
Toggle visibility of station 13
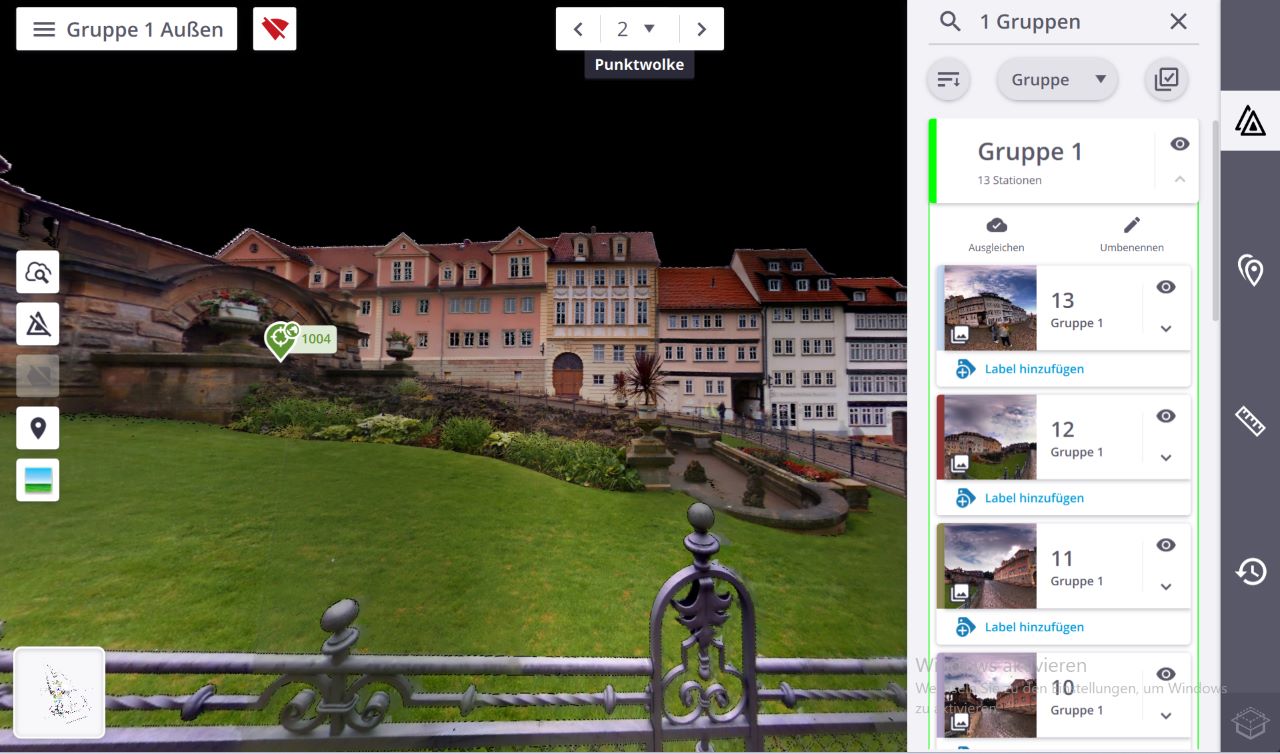pyautogui.click(x=1166, y=287)
